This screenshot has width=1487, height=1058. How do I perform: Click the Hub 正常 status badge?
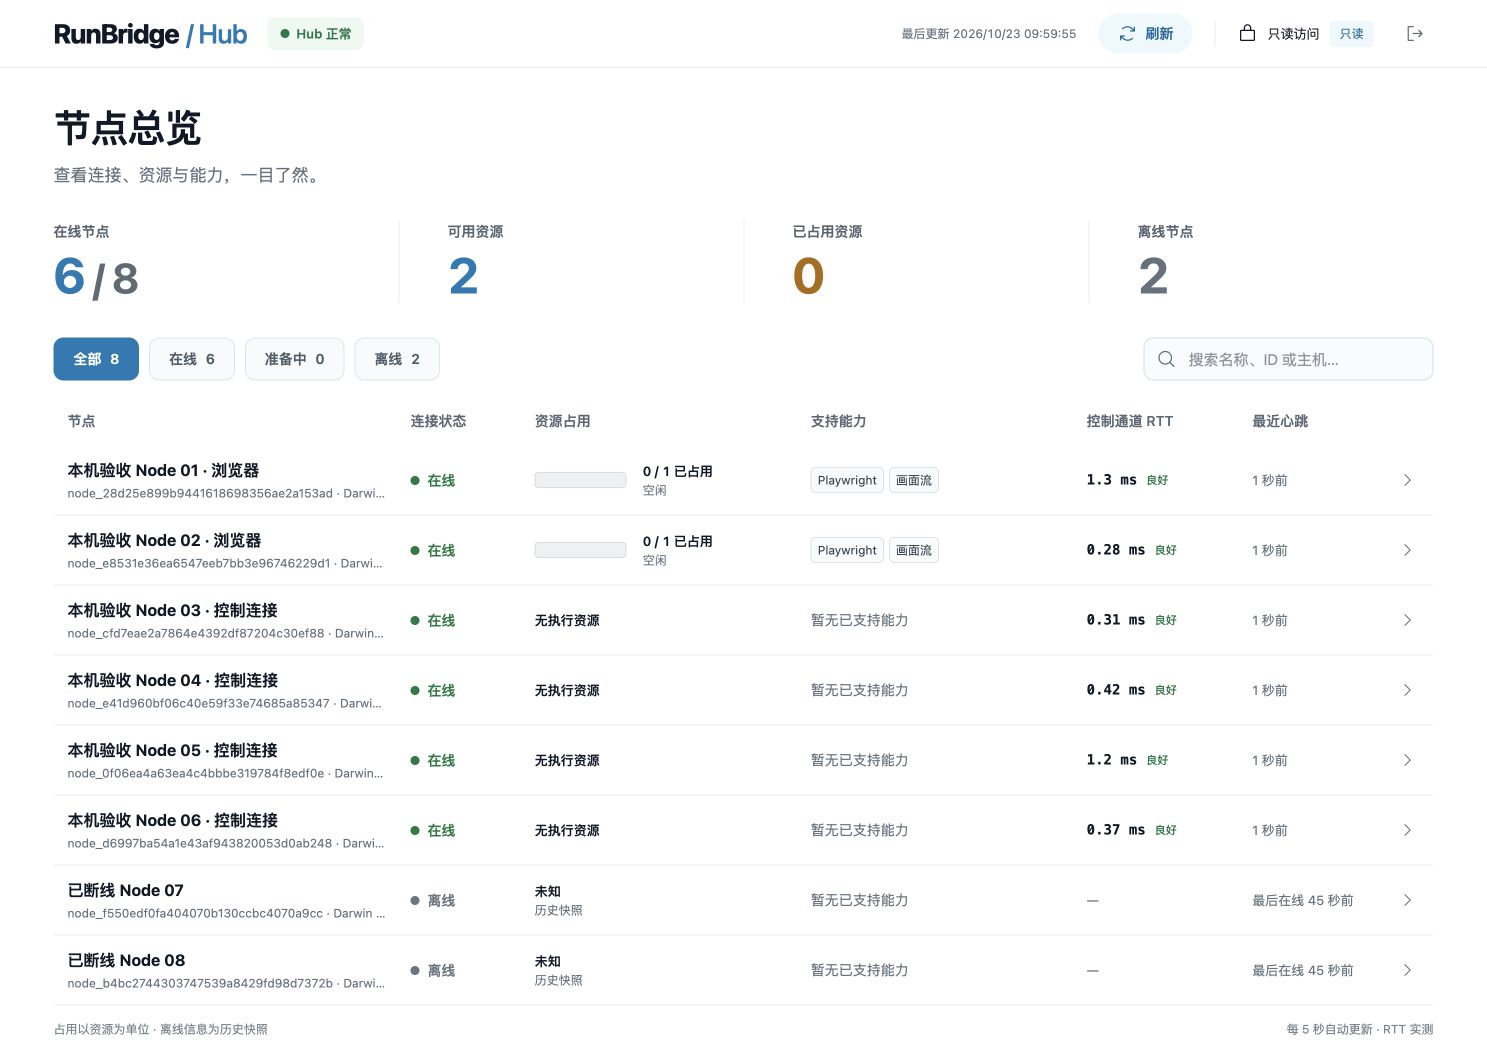click(315, 34)
